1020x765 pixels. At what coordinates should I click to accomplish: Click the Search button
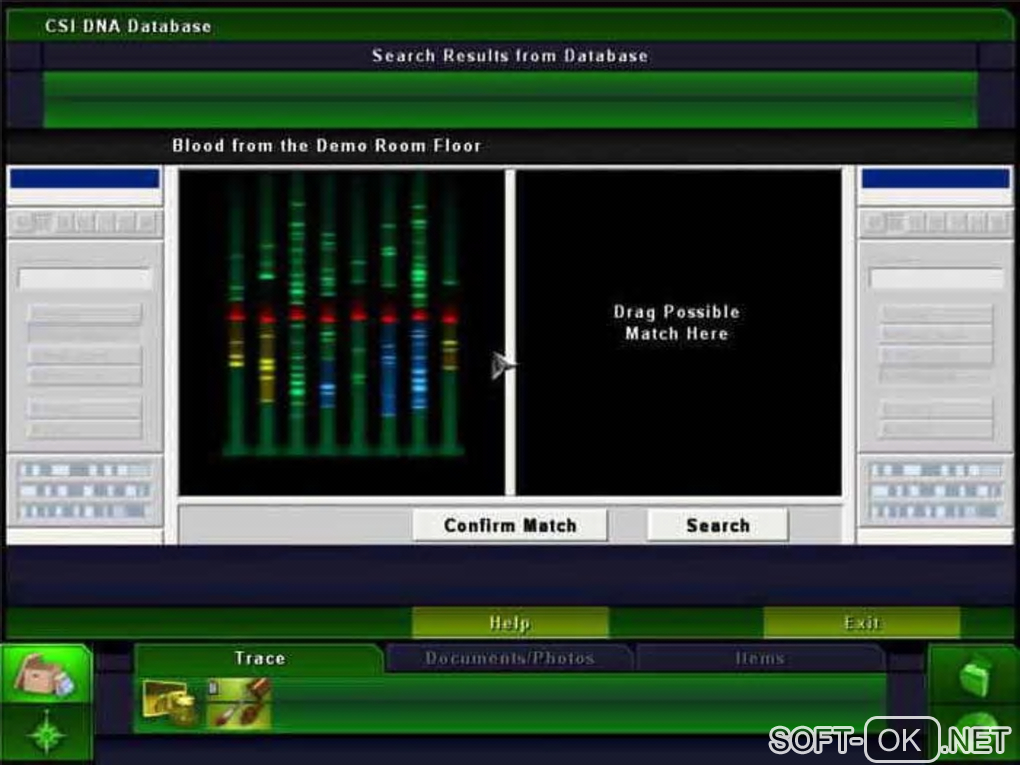(x=718, y=525)
